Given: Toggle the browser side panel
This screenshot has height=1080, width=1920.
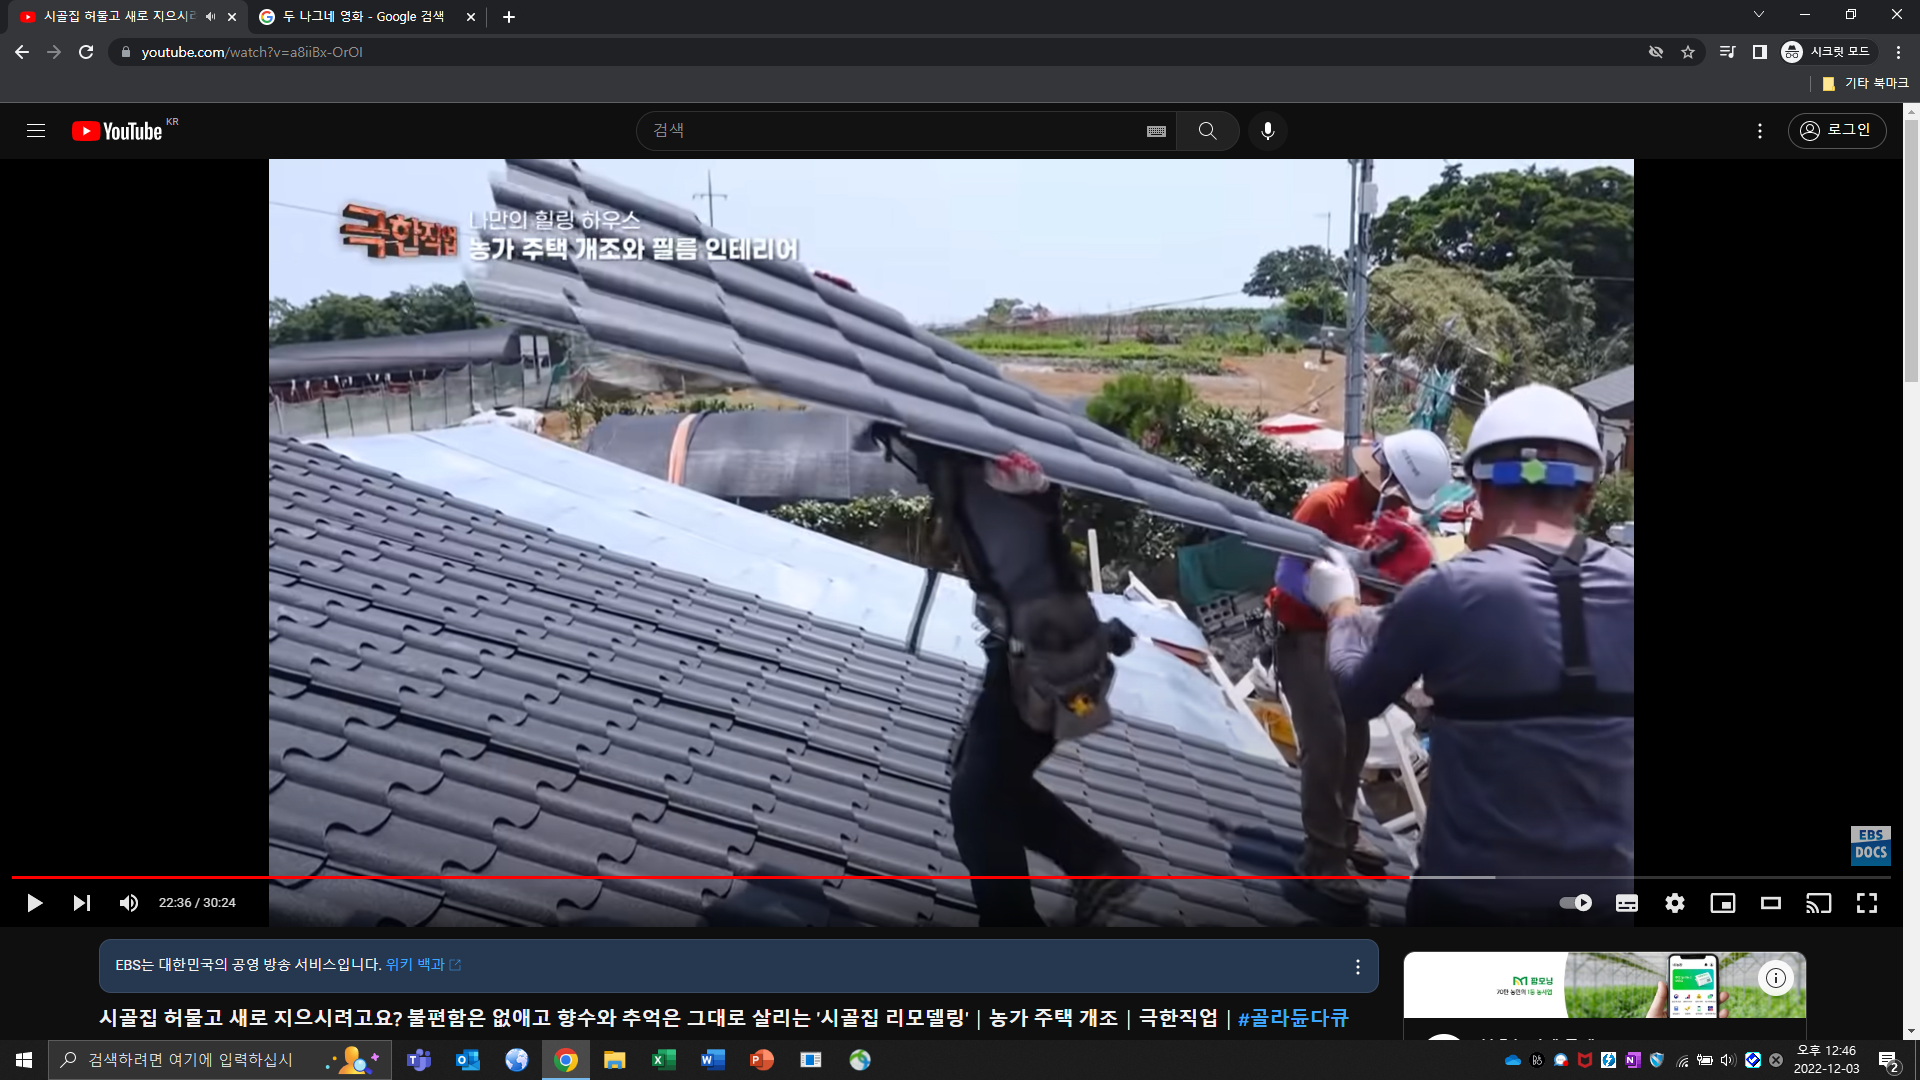Looking at the screenshot, I should (x=1759, y=52).
